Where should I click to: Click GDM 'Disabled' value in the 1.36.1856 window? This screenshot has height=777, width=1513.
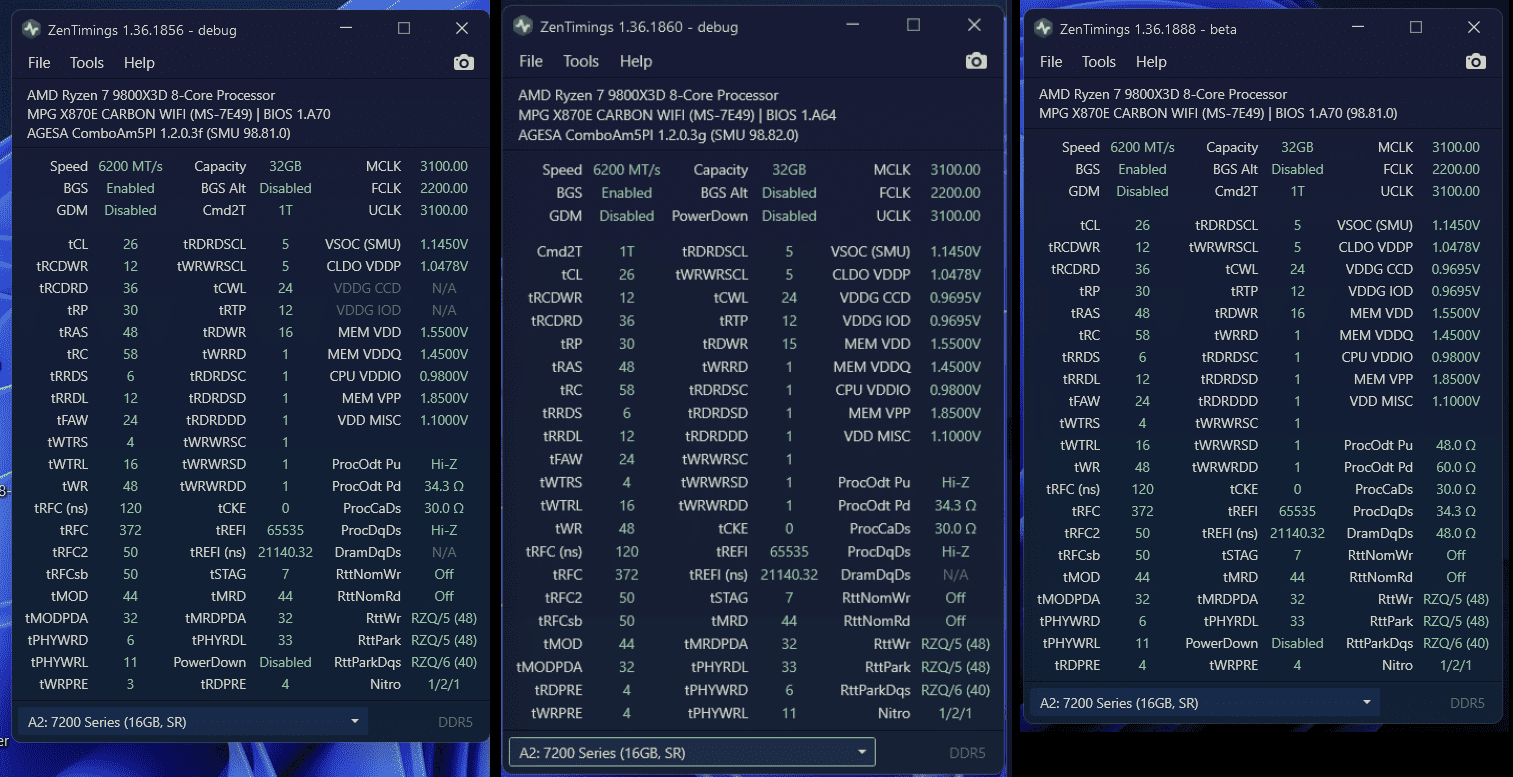[x=130, y=210]
